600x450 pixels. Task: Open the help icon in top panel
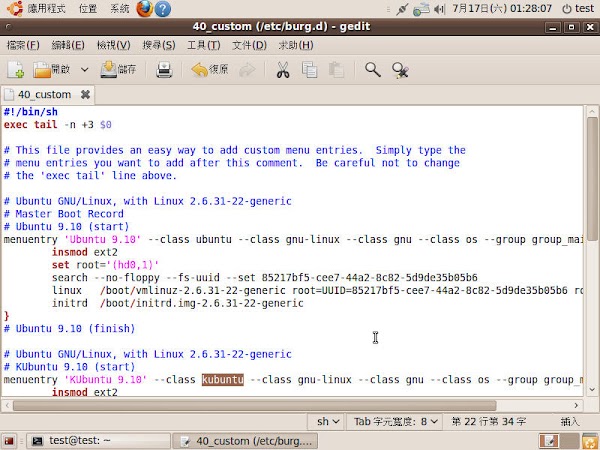[163, 8]
